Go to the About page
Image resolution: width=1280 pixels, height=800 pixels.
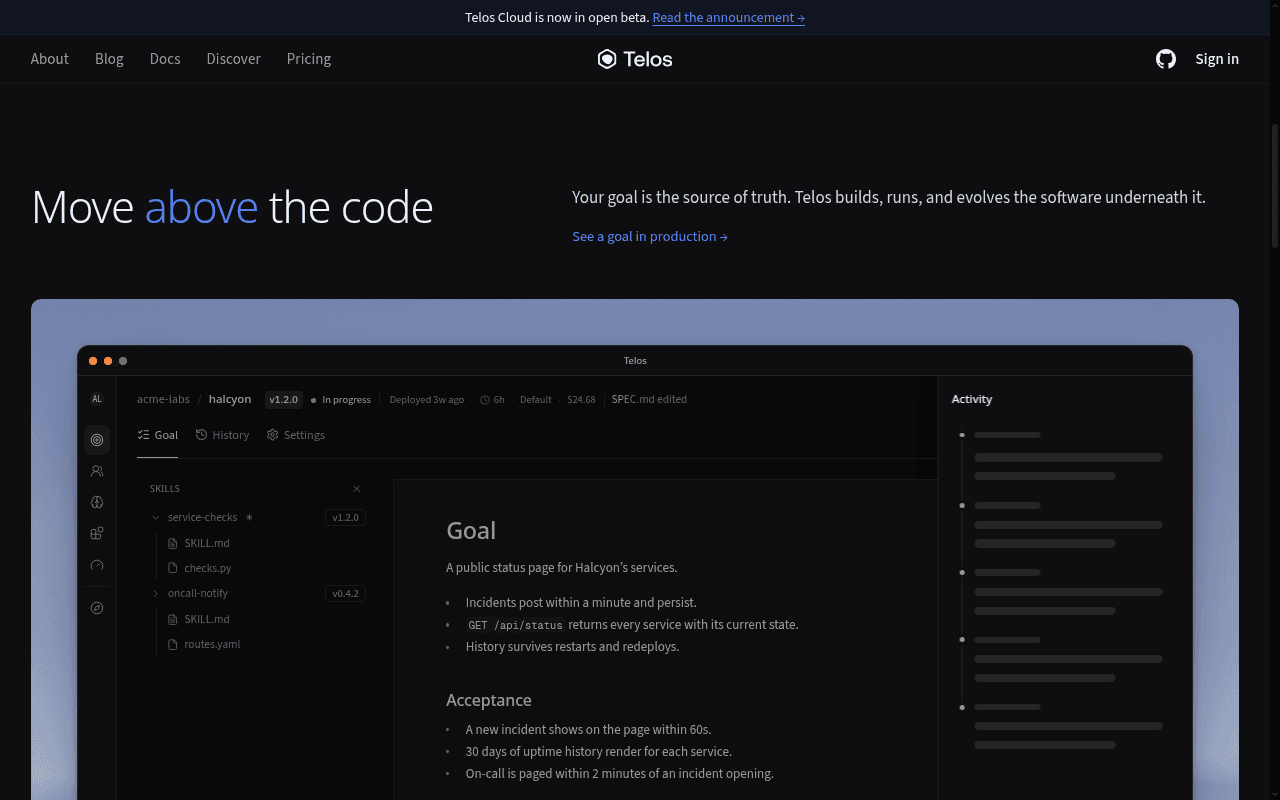coord(50,59)
